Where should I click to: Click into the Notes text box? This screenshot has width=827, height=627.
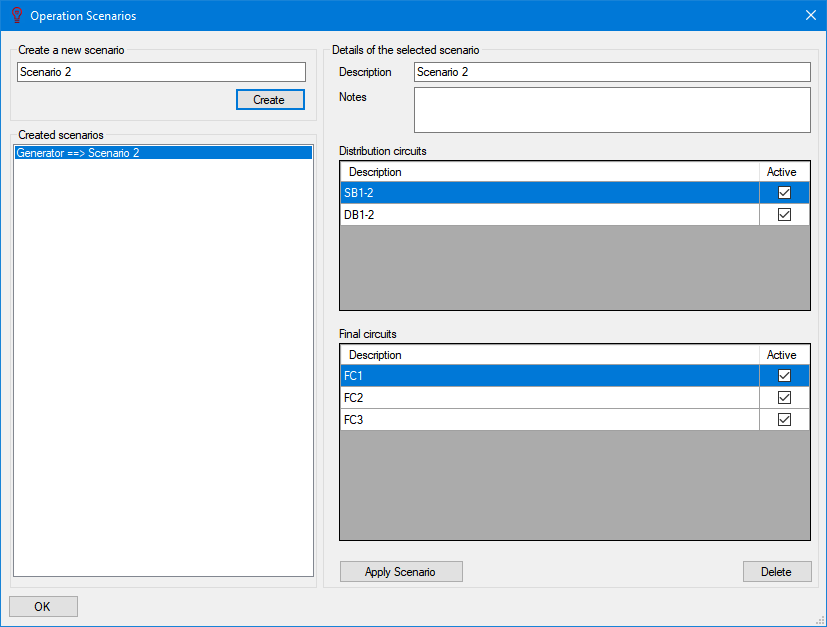[612, 110]
